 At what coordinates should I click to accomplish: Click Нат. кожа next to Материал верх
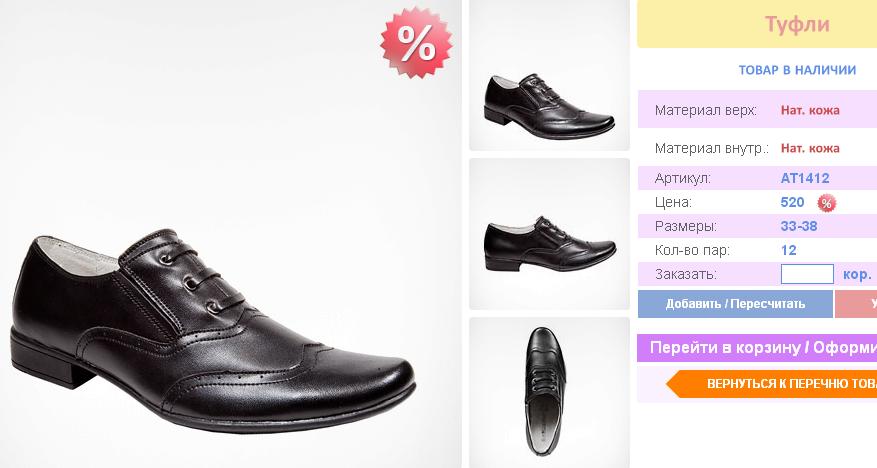tap(810, 110)
